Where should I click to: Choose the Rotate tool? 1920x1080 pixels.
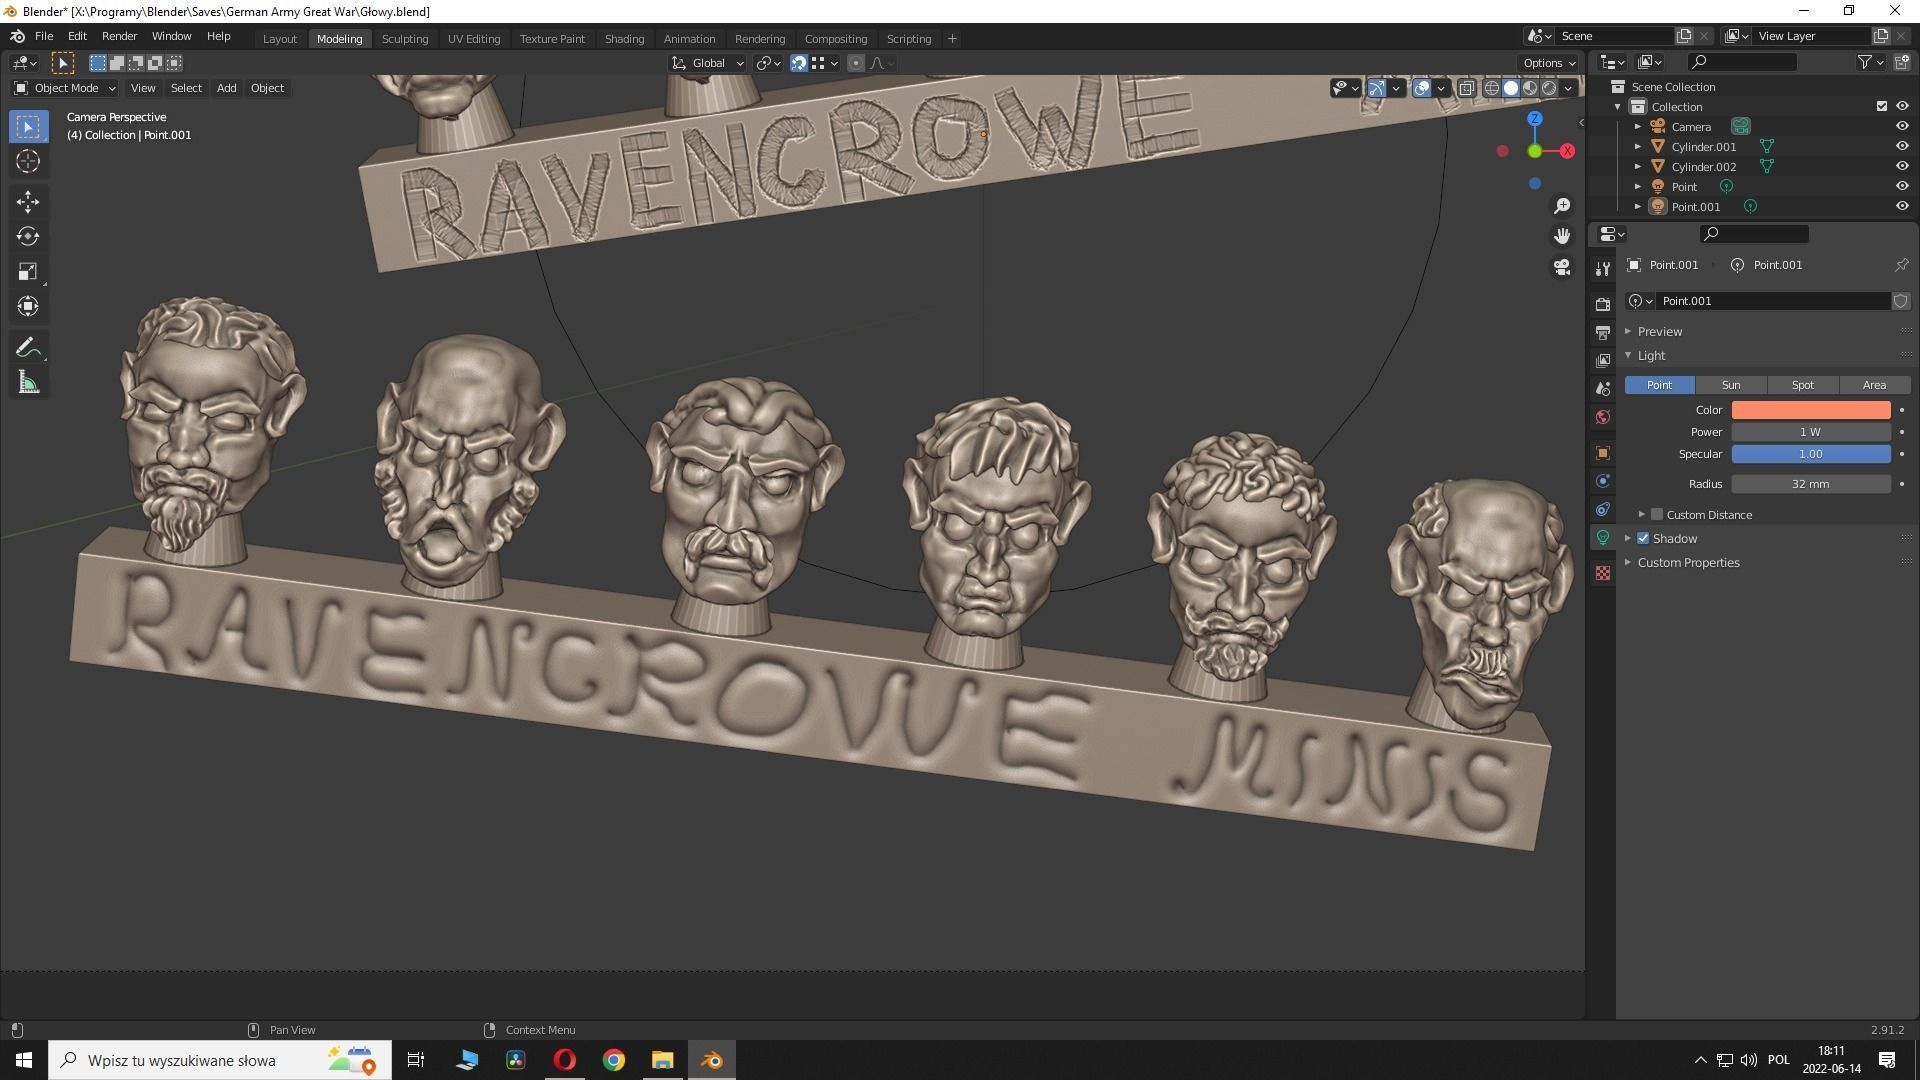click(x=28, y=237)
